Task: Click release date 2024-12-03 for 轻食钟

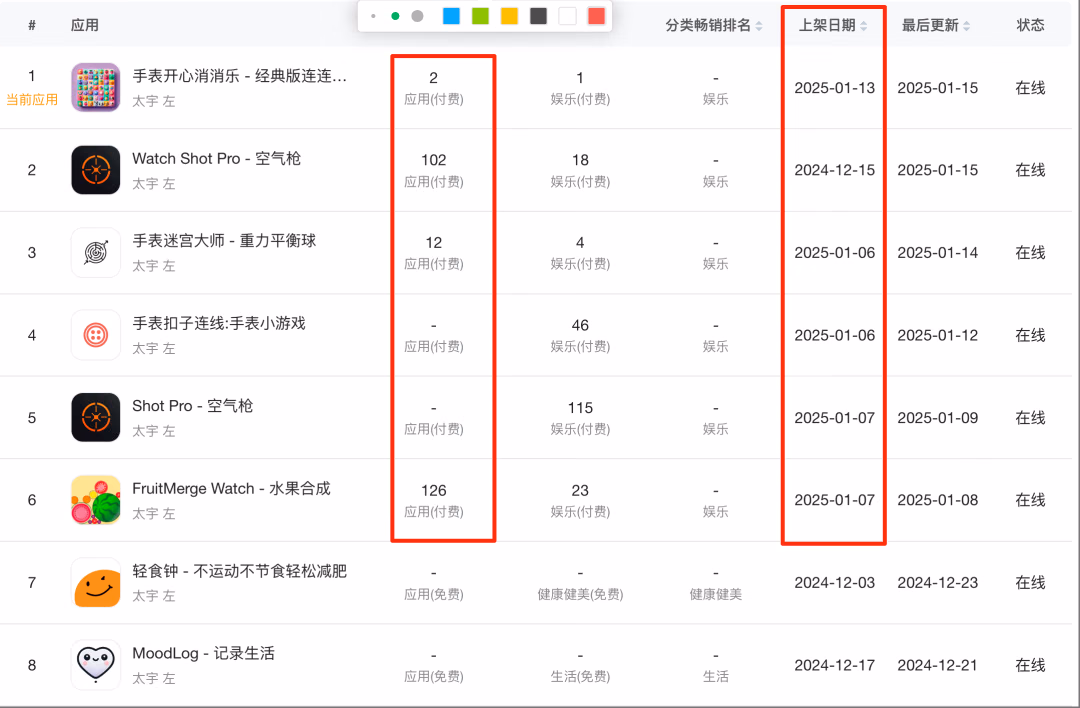Action: tap(835, 583)
